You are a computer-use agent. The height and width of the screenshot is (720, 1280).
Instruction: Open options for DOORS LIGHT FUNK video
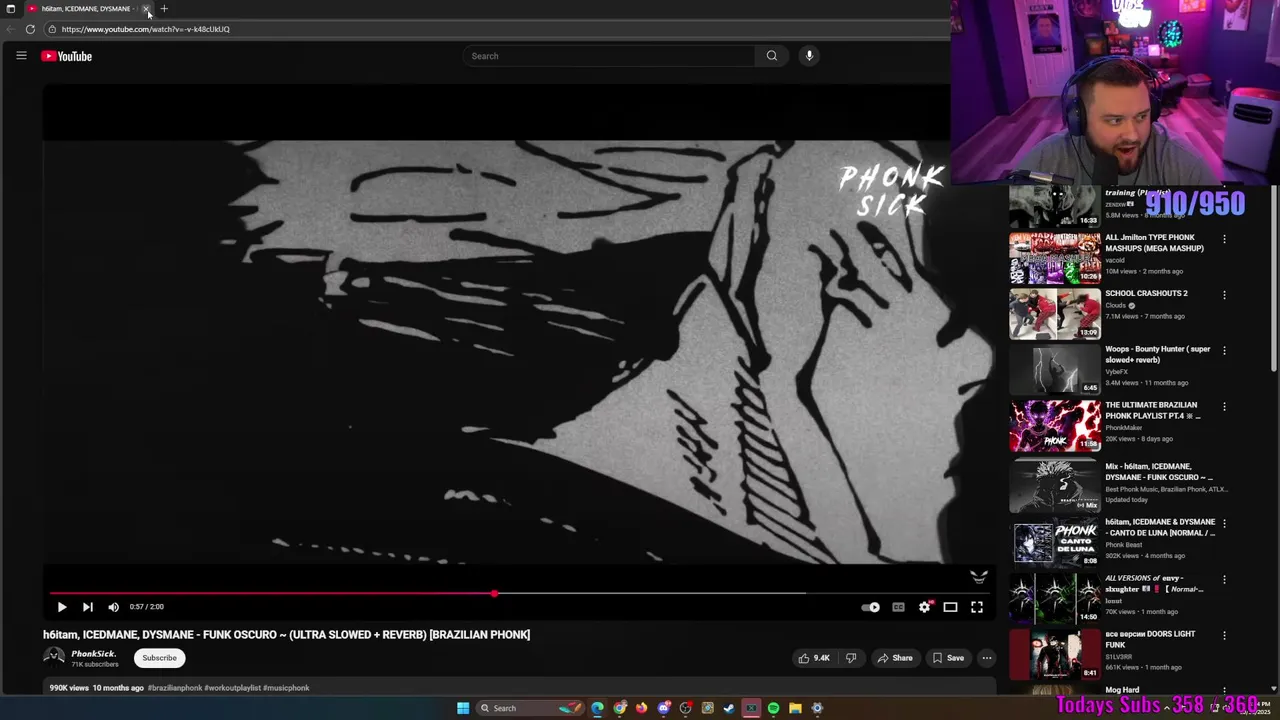[x=1224, y=635]
